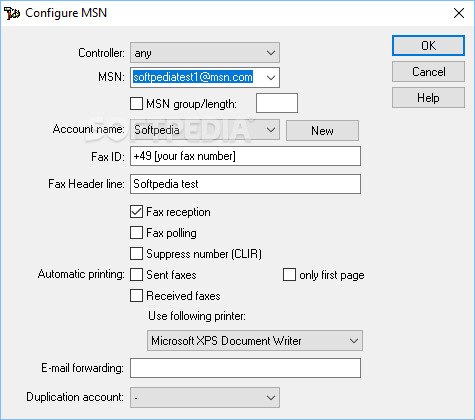Open the MSN address dropdown arrow
The width and height of the screenshot is (475, 420).
point(271,78)
